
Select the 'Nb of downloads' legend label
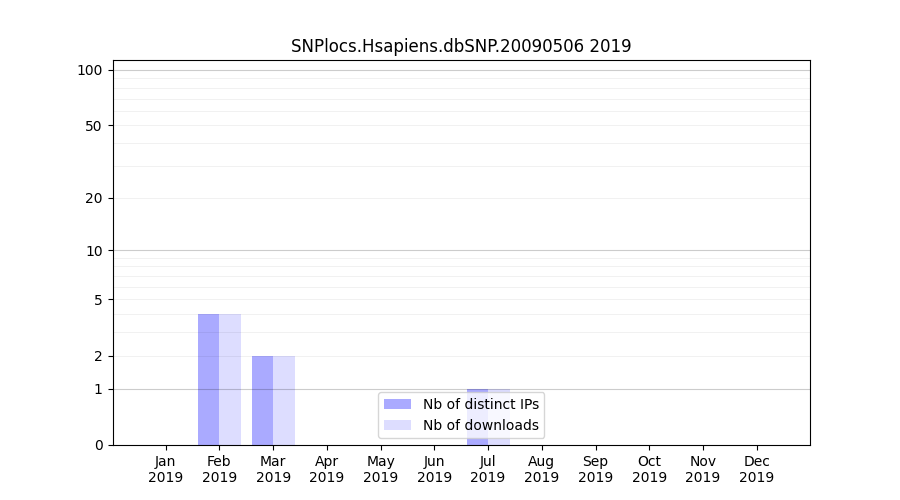(x=480, y=425)
